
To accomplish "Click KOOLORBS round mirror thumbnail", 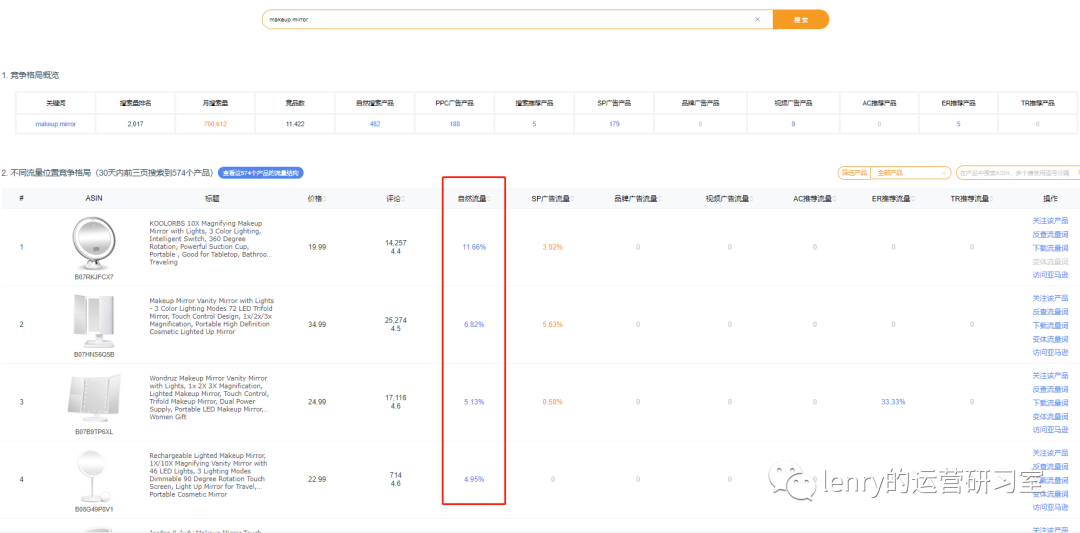I will pos(94,244).
